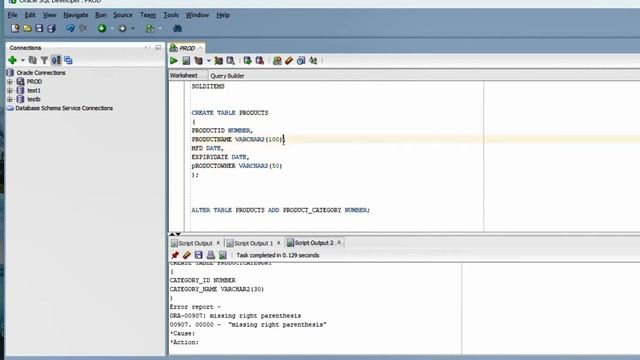Switch to the Script Output tab
The image size is (640, 360).
196,243
